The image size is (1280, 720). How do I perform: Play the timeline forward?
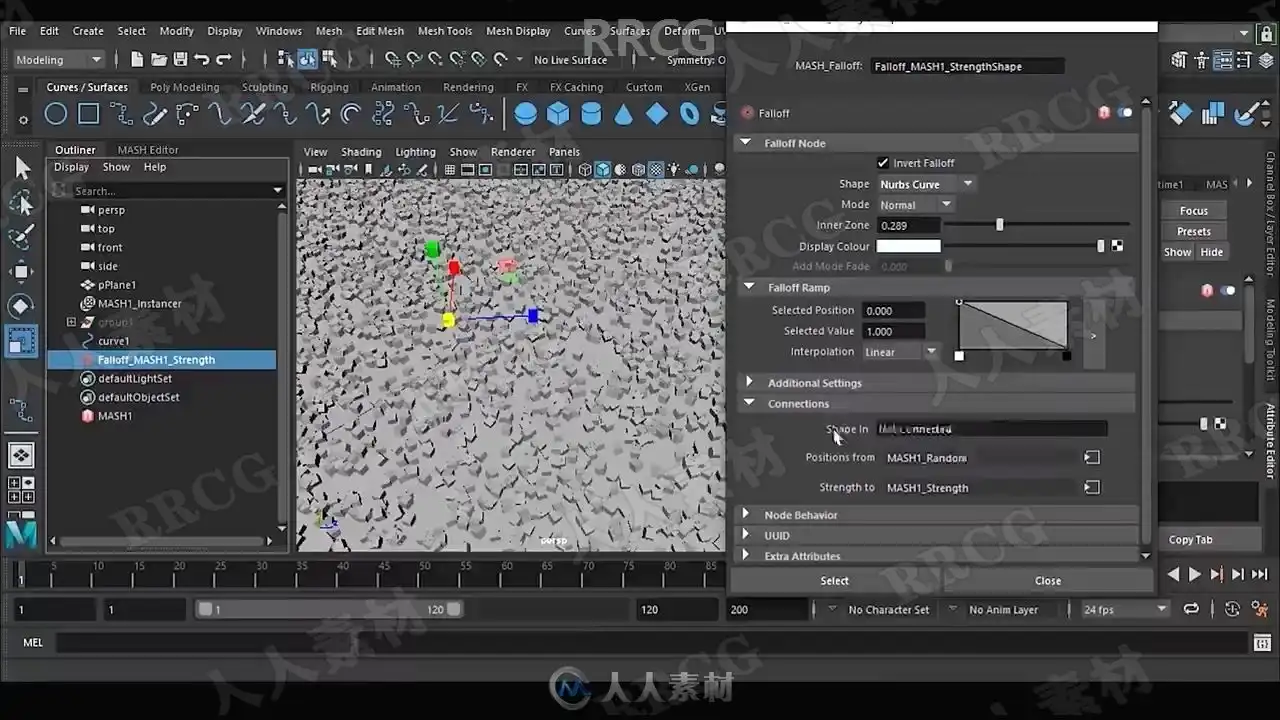pos(1194,574)
